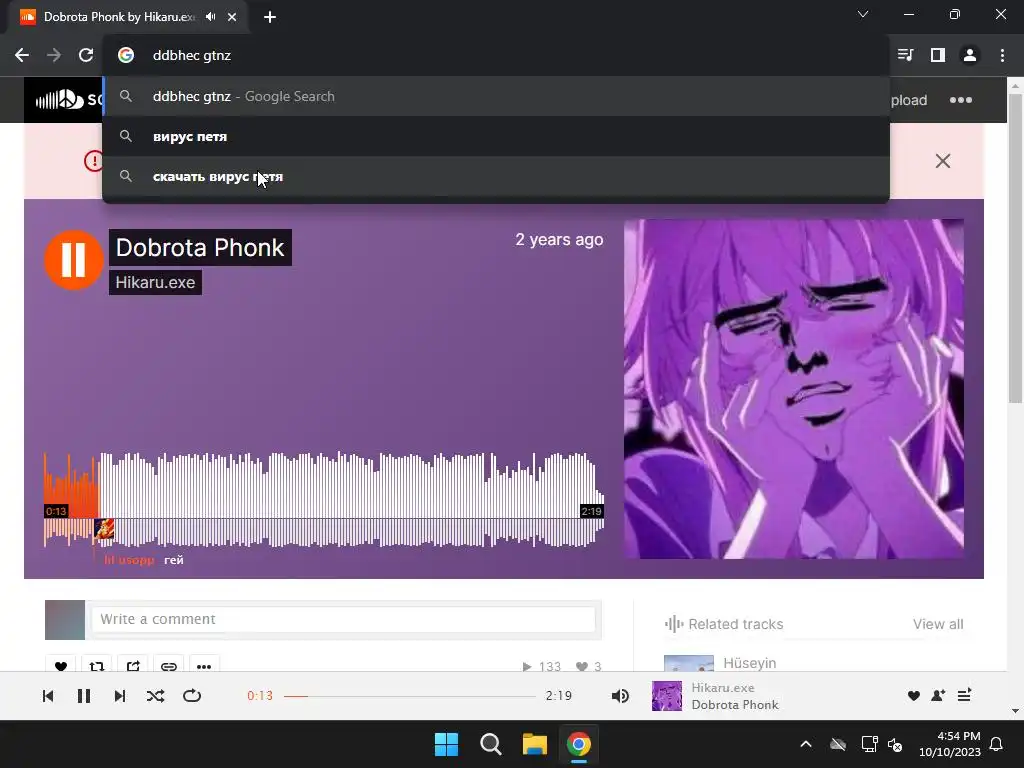Screen dimensions: 1024x768
Task: Close the Dobrota Phonk tab
Action: coord(232,17)
